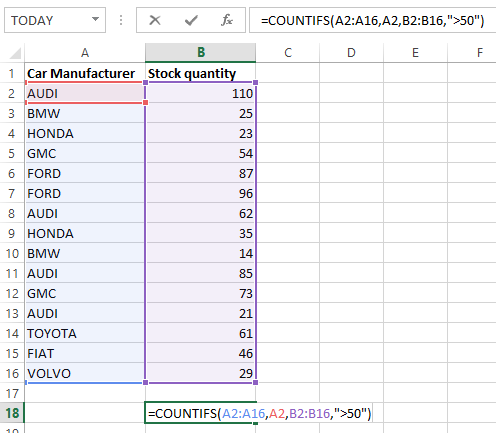The height and width of the screenshot is (433, 496).
Task: Select column A header
Action: point(85,53)
